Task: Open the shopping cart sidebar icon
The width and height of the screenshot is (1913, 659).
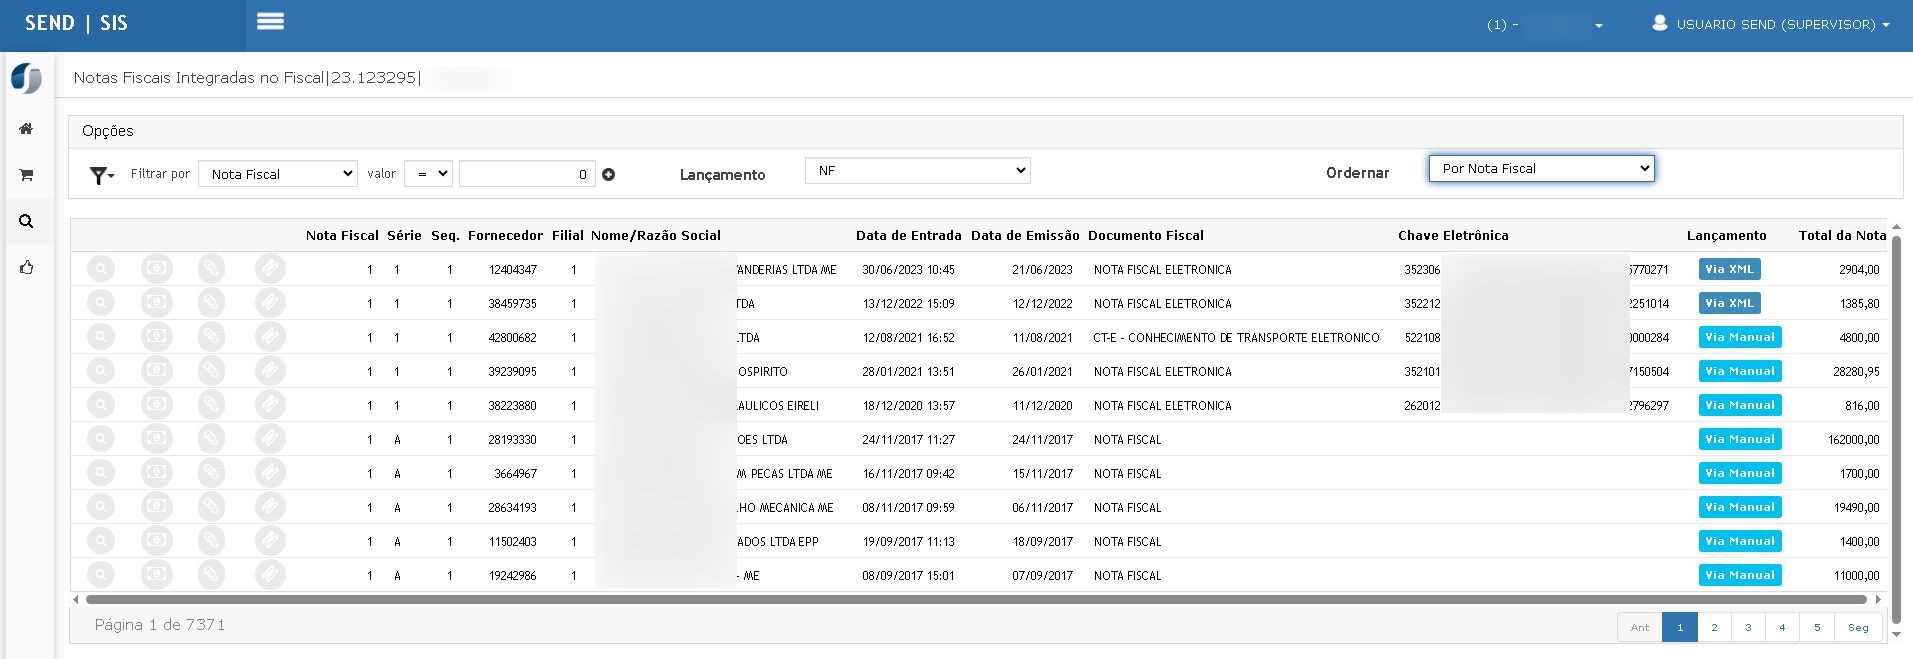Action: coord(26,175)
